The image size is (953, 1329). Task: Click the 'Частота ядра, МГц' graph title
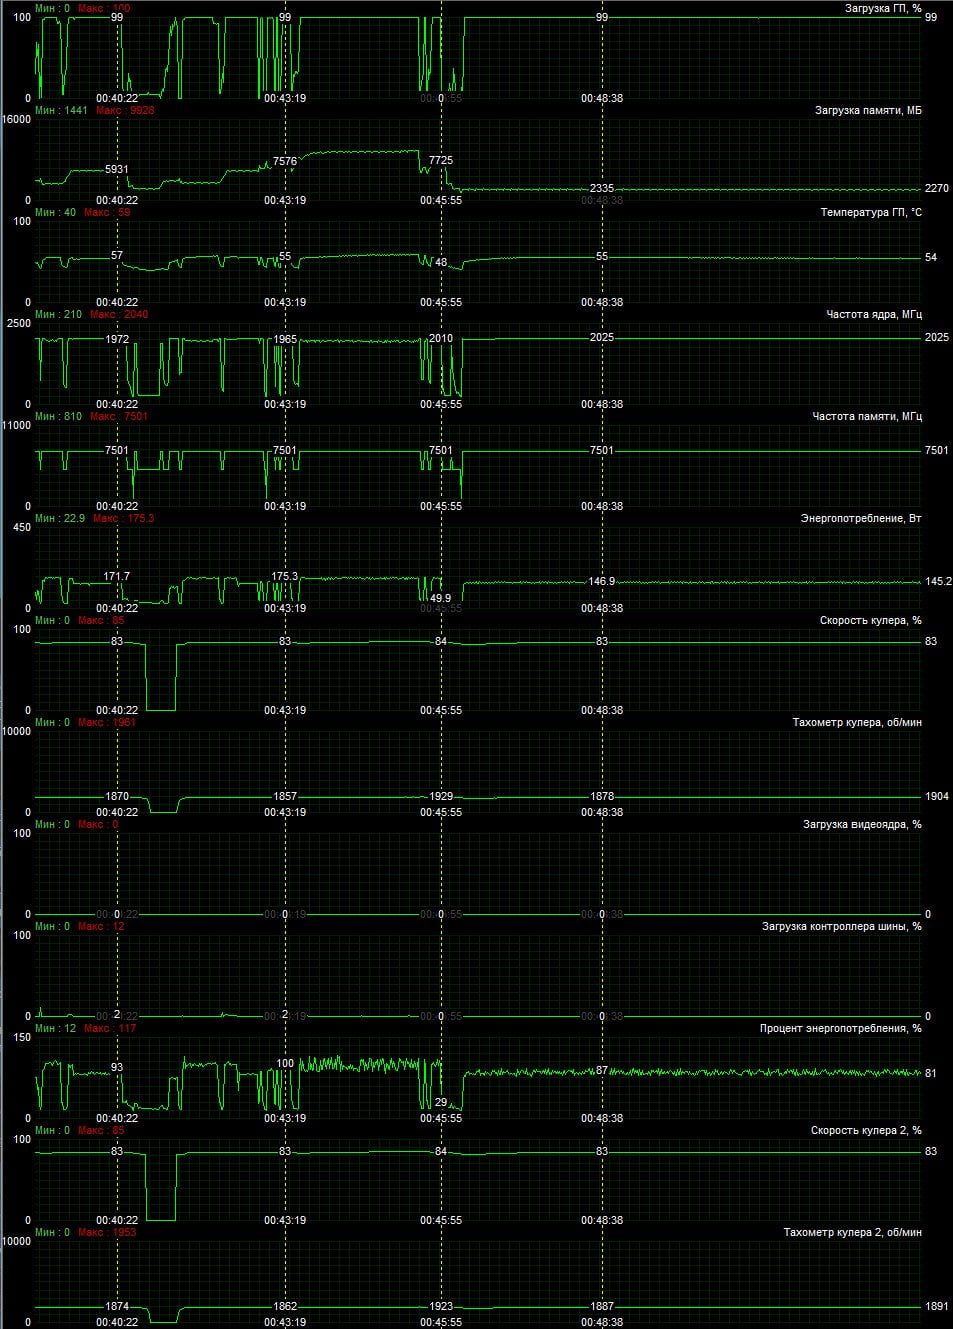click(874, 314)
